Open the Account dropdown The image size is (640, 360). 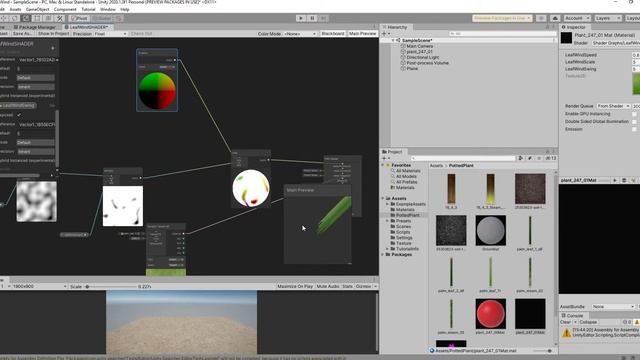(577, 18)
